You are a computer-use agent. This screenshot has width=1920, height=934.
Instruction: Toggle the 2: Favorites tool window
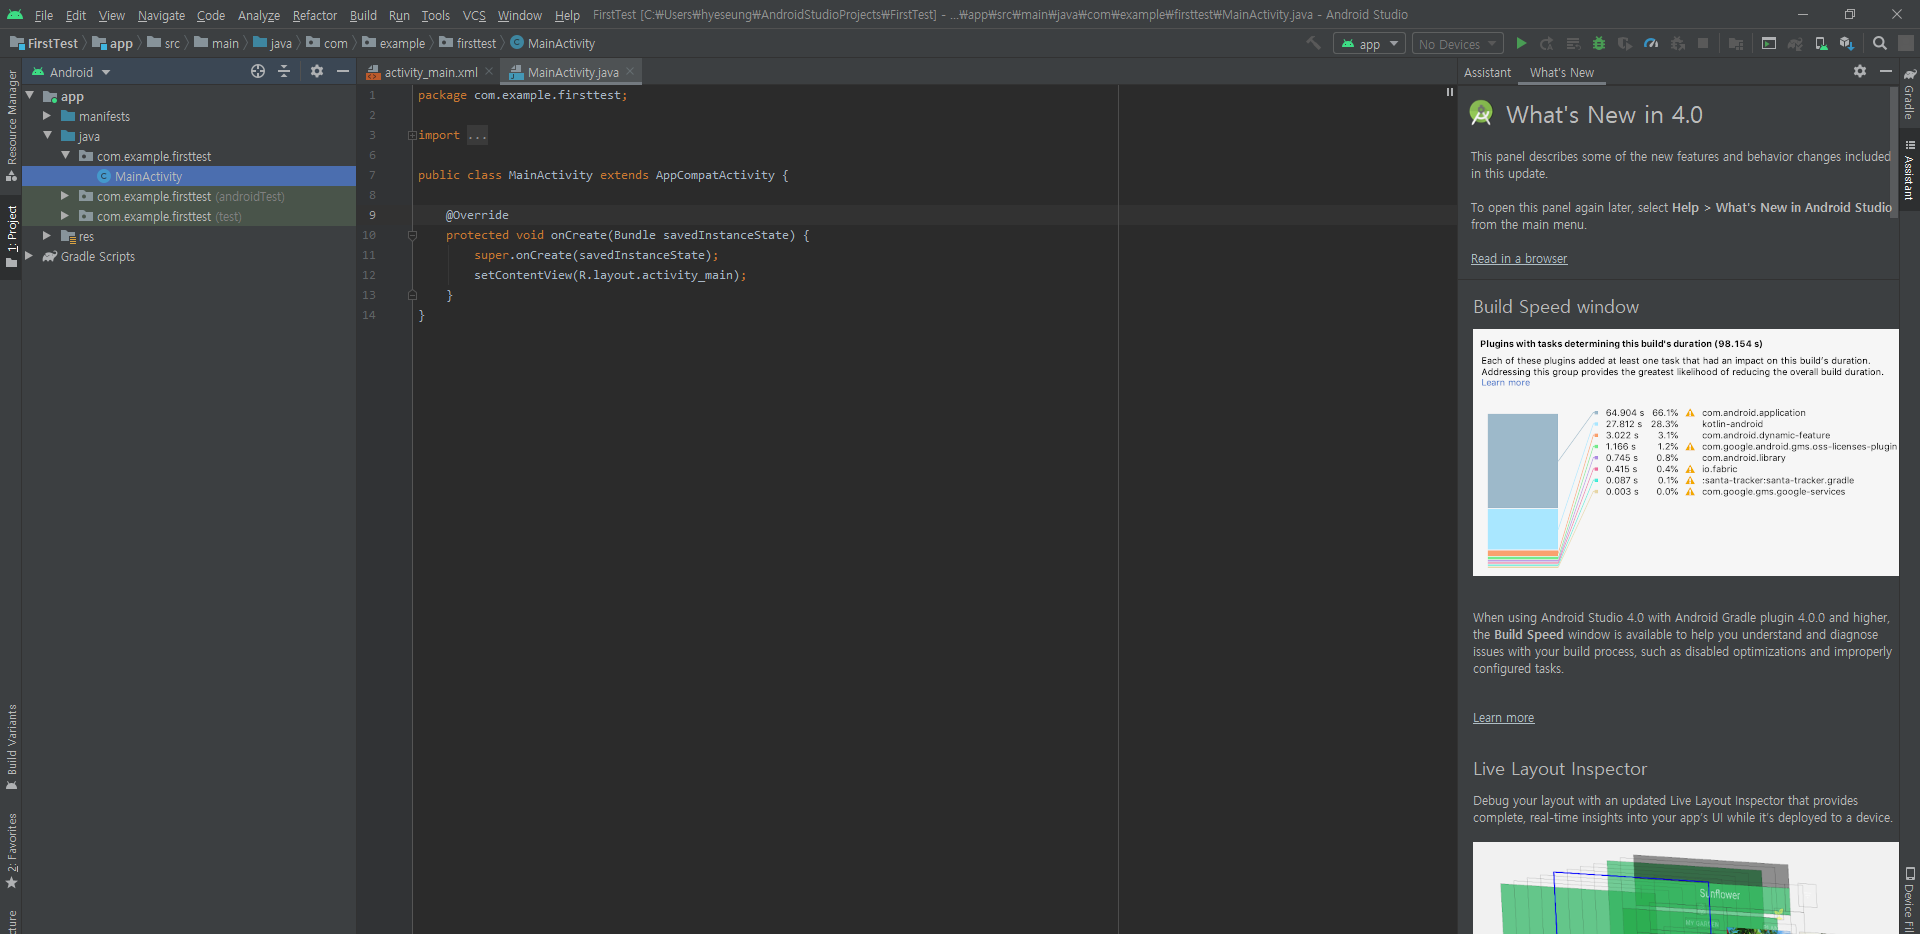(12, 851)
